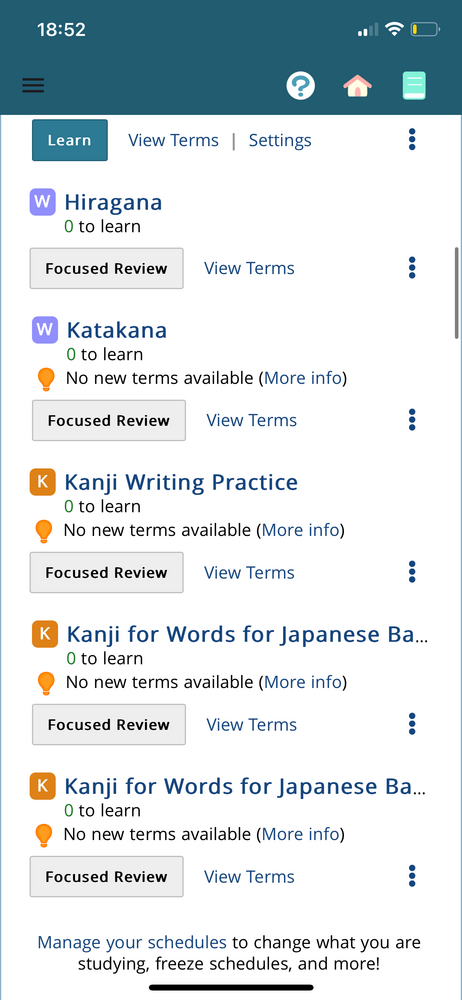The width and height of the screenshot is (462, 1000).
Task: Click the vertical scrollbar on the right edge
Action: 456,293
